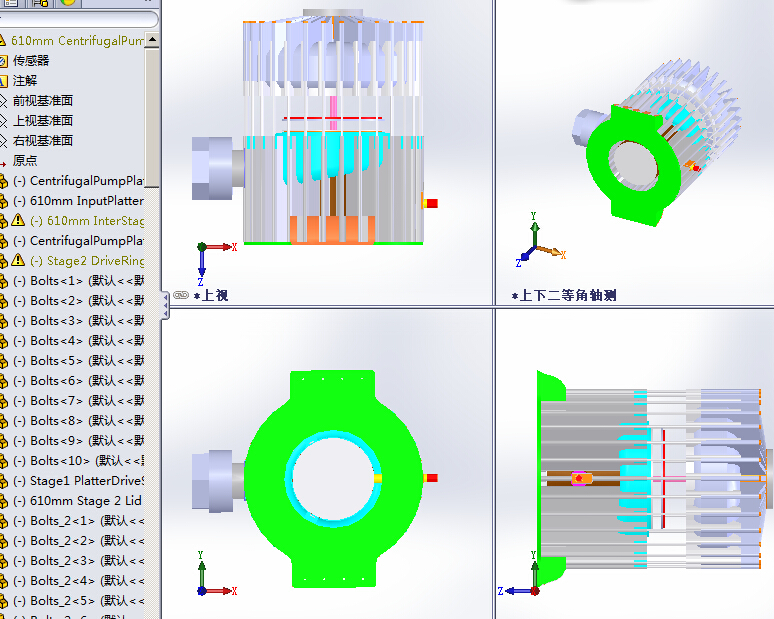Click the feature tree filter field
This screenshot has width=774, height=619.
point(79,19)
